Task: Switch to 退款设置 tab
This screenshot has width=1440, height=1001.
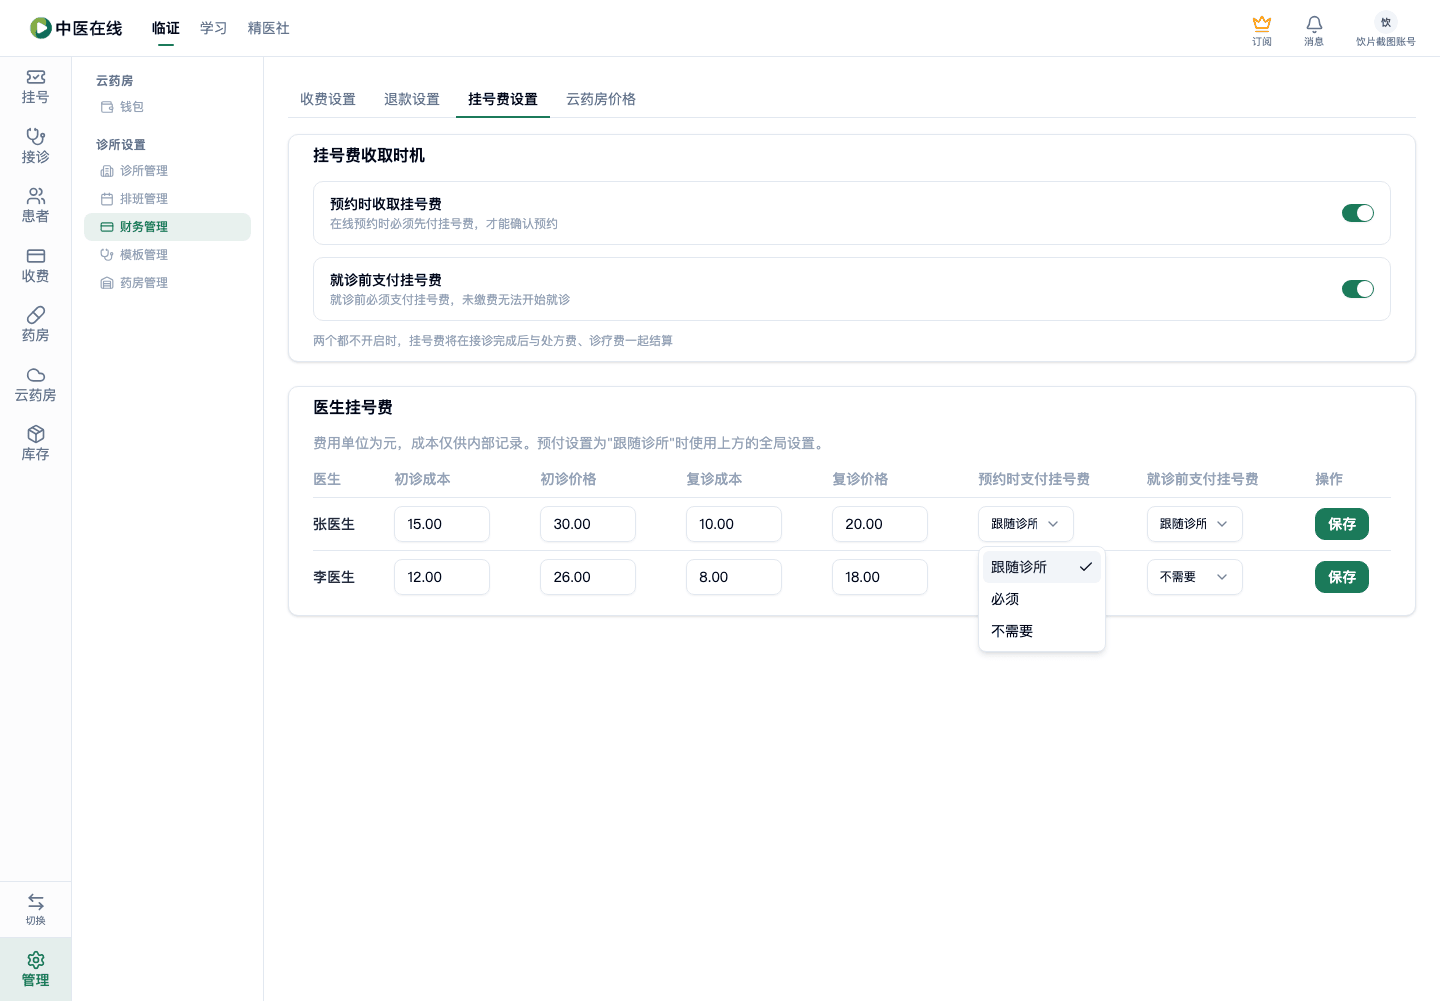Action: pyautogui.click(x=412, y=99)
